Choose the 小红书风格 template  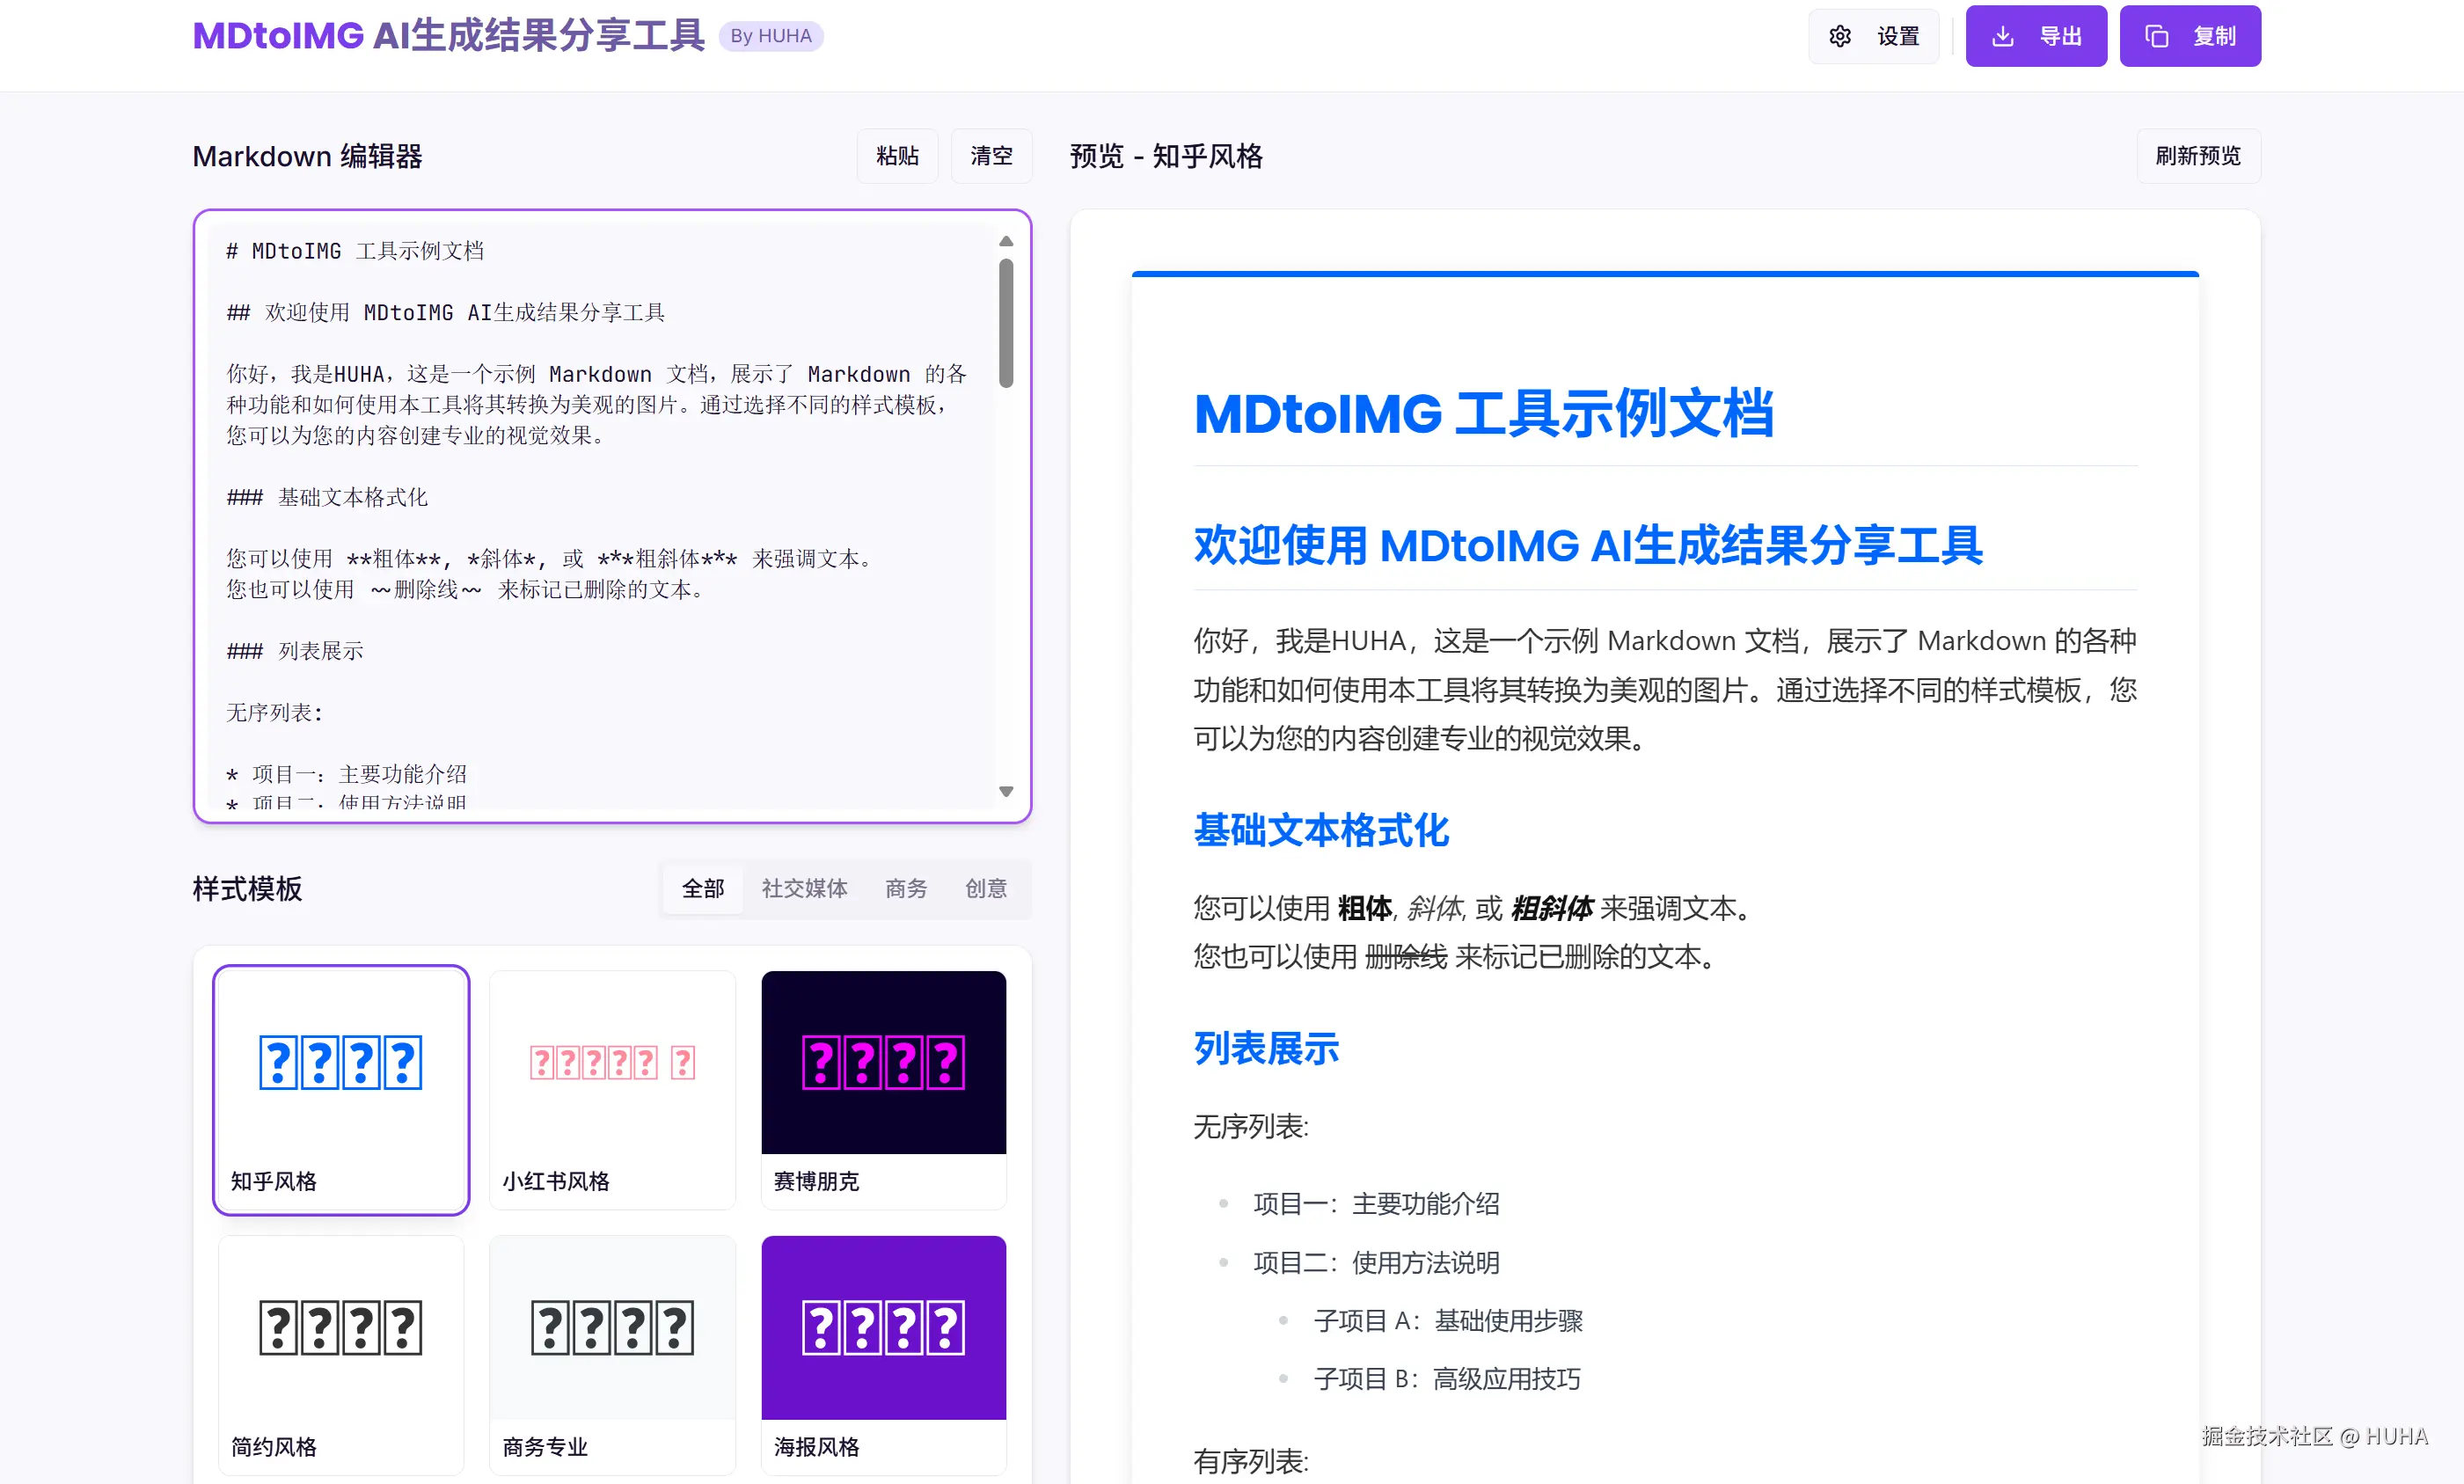coord(612,1088)
